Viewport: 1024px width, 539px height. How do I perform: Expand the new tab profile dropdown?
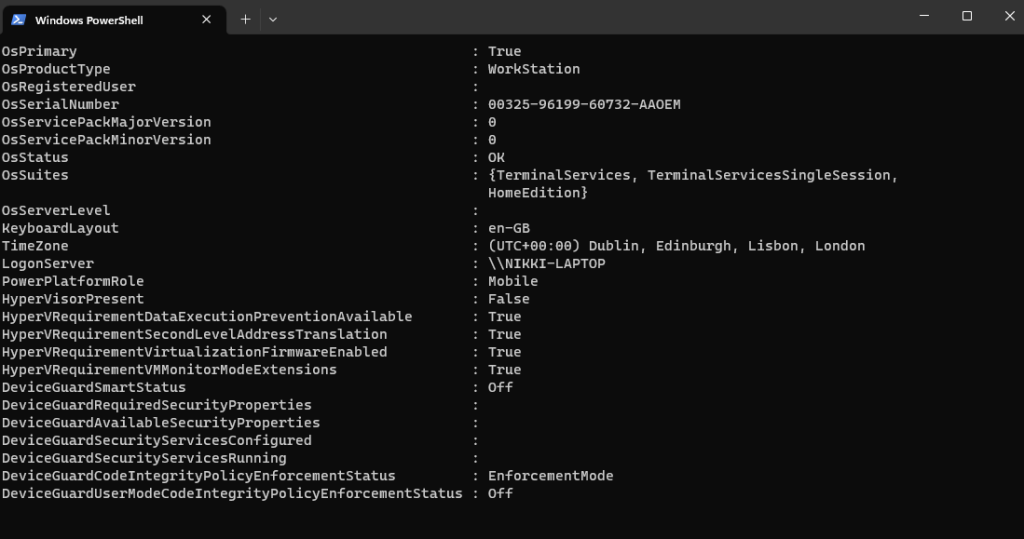pyautogui.click(x=273, y=20)
